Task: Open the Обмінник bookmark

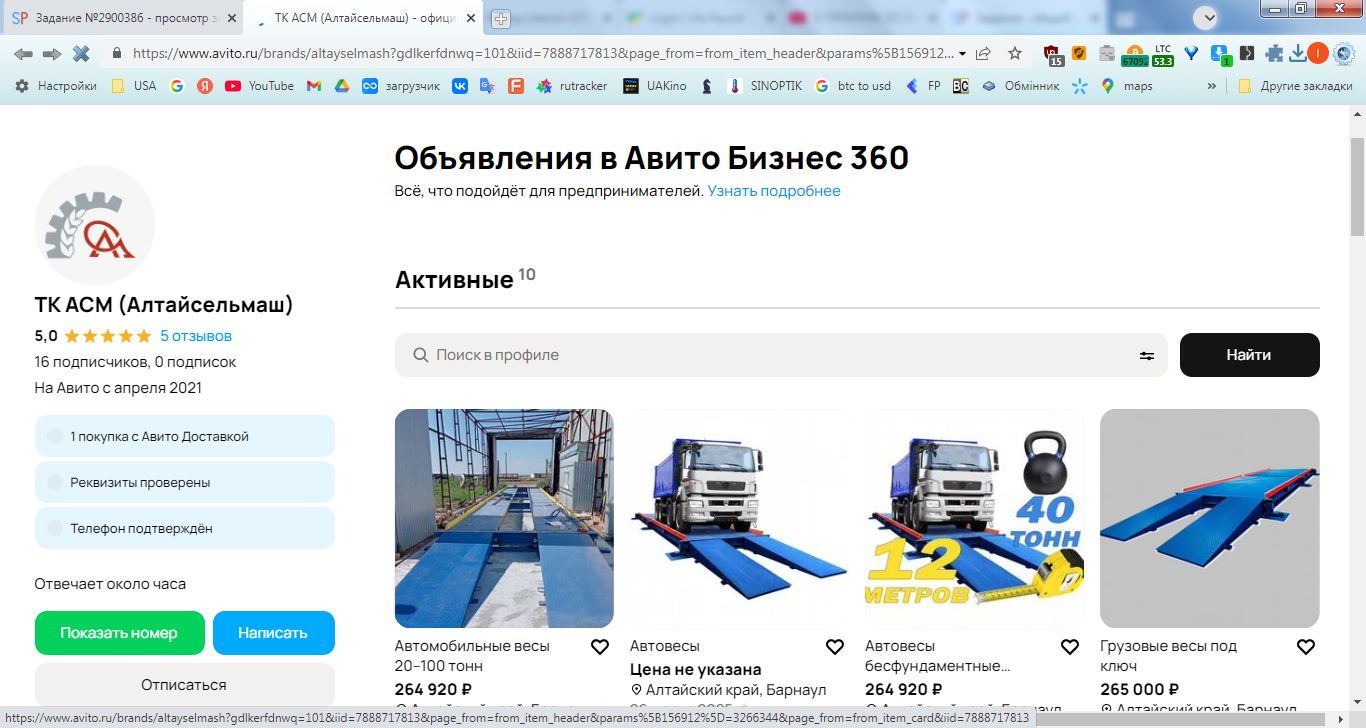Action: [1020, 86]
